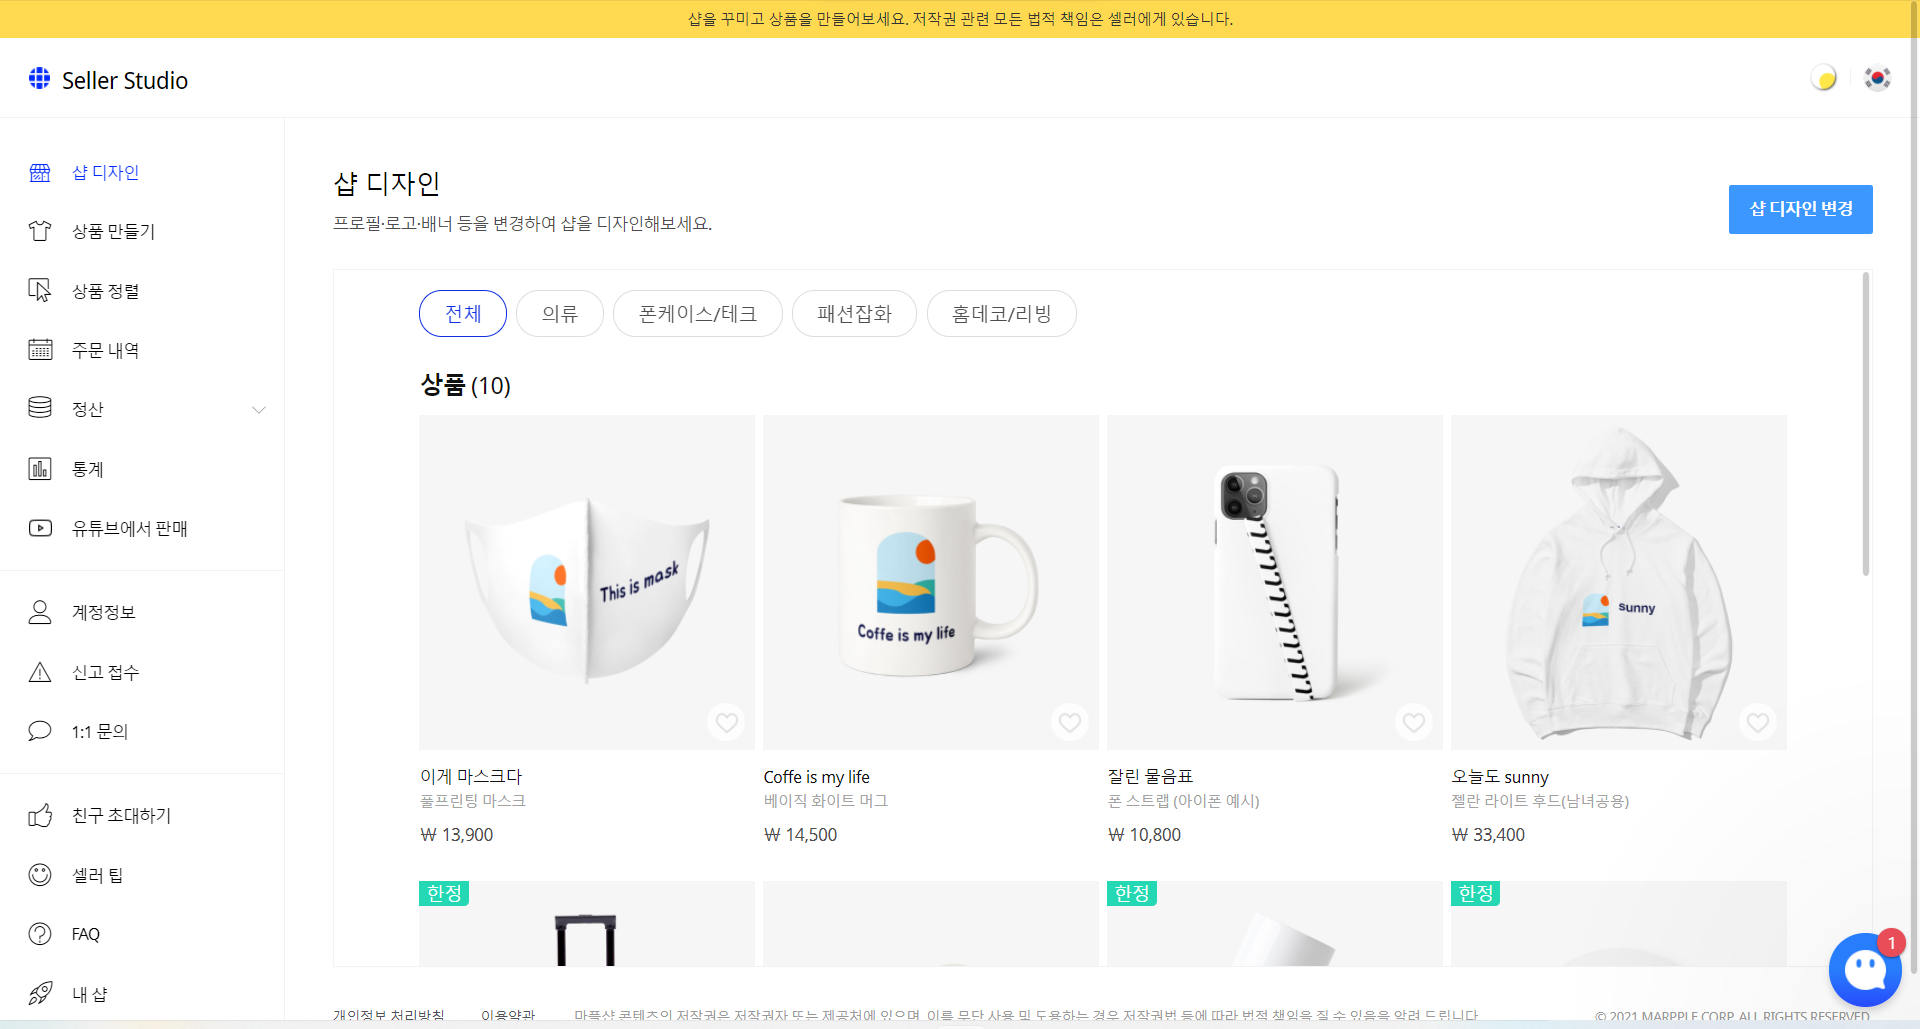This screenshot has width=1920, height=1029.
Task: Click the cursor icon for 상품 정렬
Action: coord(40,290)
